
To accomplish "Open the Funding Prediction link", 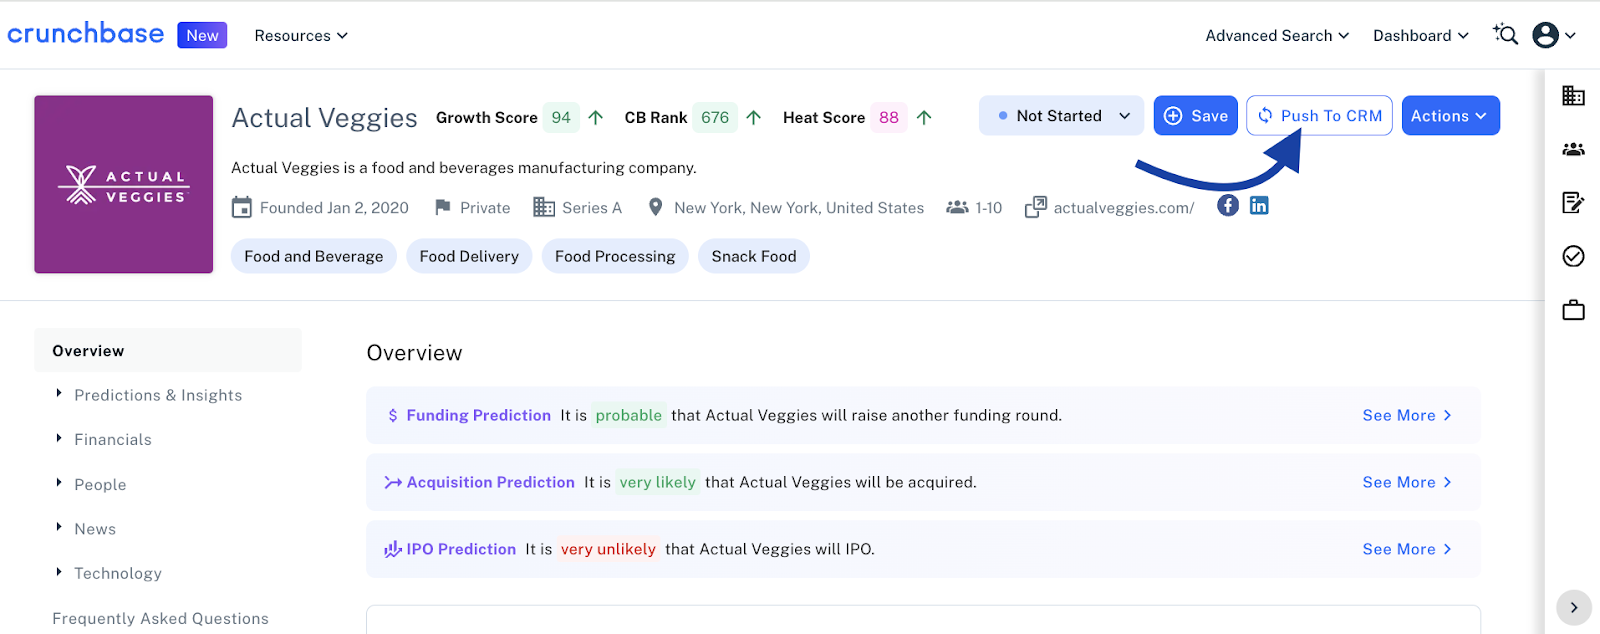I will click(478, 415).
